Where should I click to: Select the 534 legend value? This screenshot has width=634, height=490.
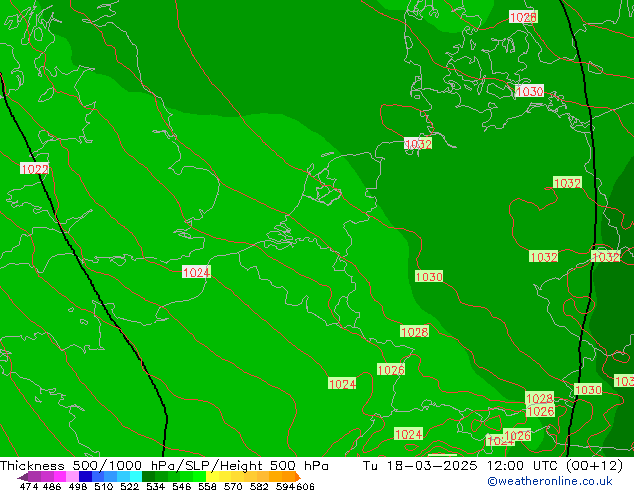(x=155, y=486)
